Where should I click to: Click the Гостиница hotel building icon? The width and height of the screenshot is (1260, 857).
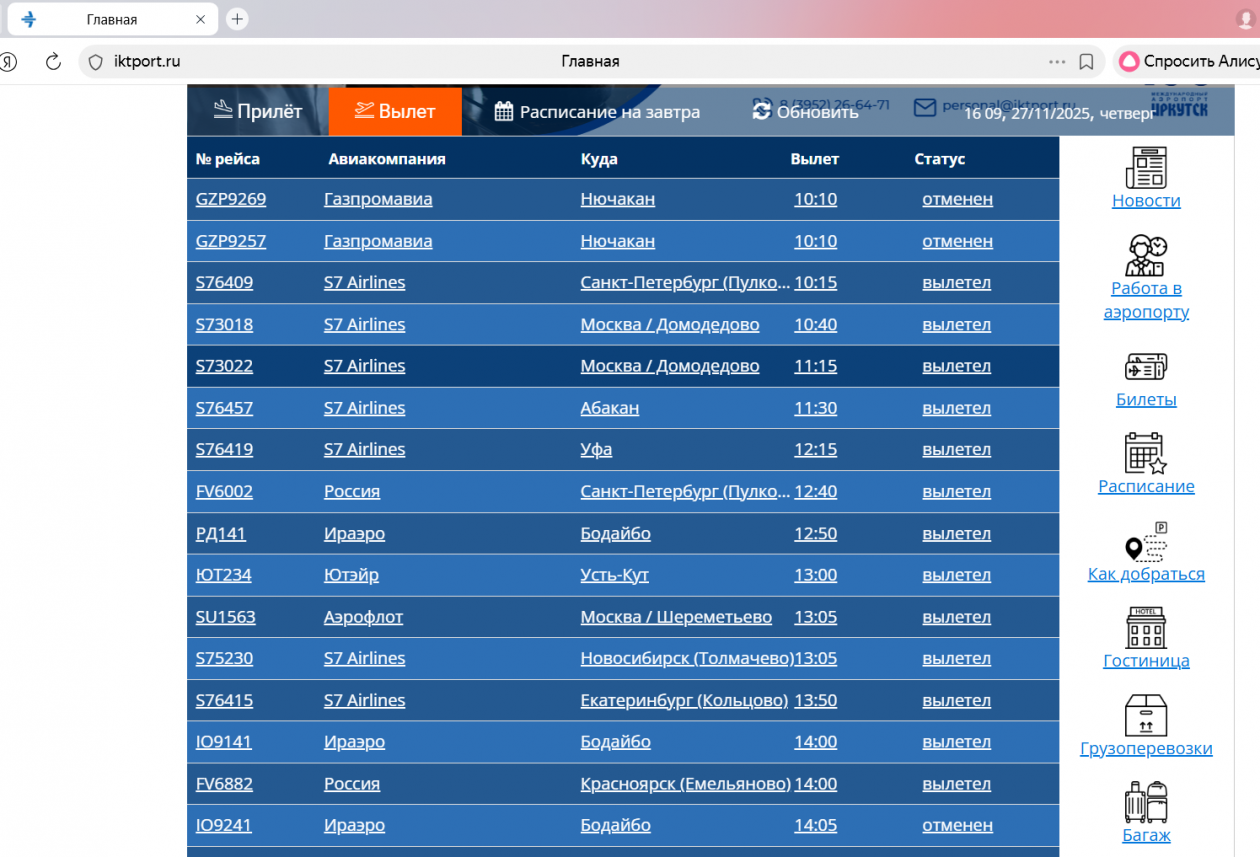(x=1146, y=628)
